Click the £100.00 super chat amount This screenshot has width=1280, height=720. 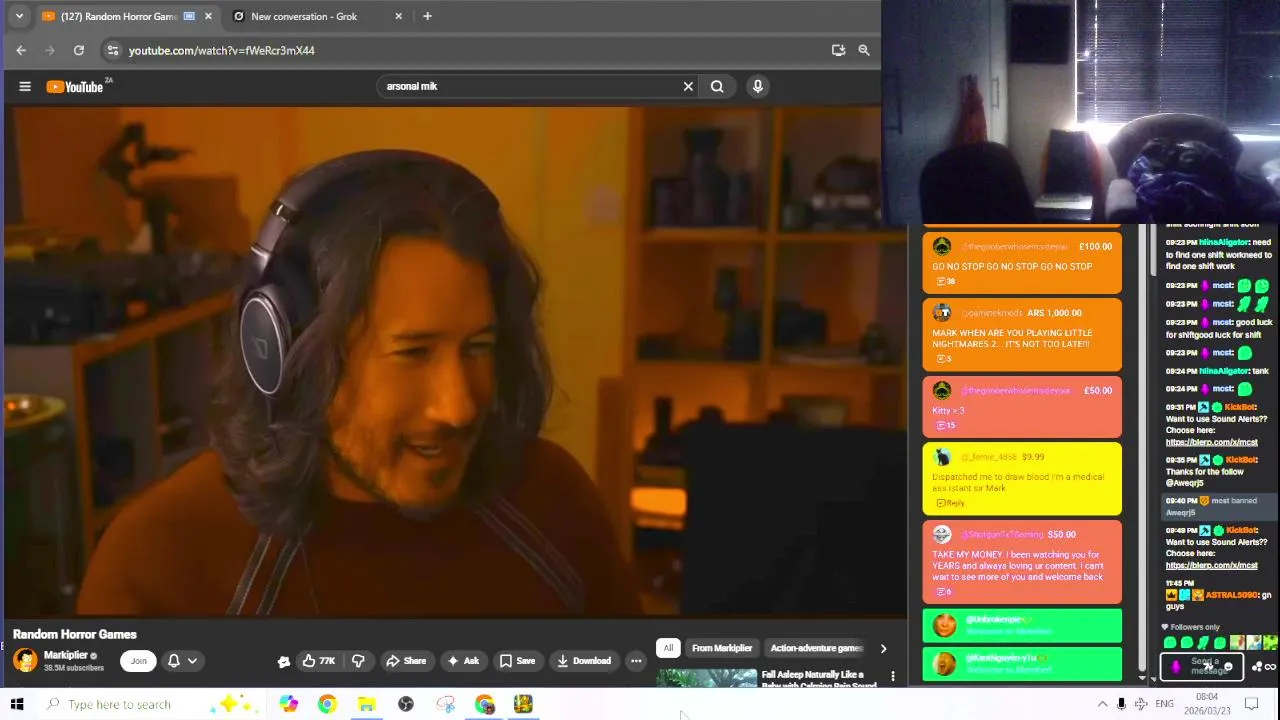pos(1095,247)
